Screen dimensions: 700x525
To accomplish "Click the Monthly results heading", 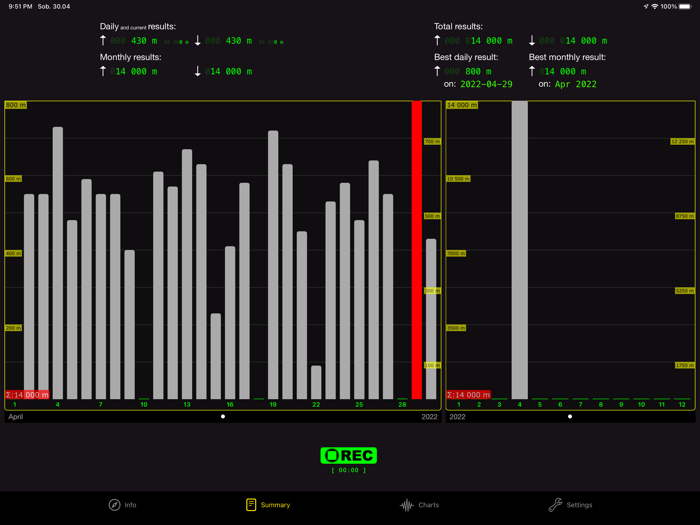I will tap(130, 57).
